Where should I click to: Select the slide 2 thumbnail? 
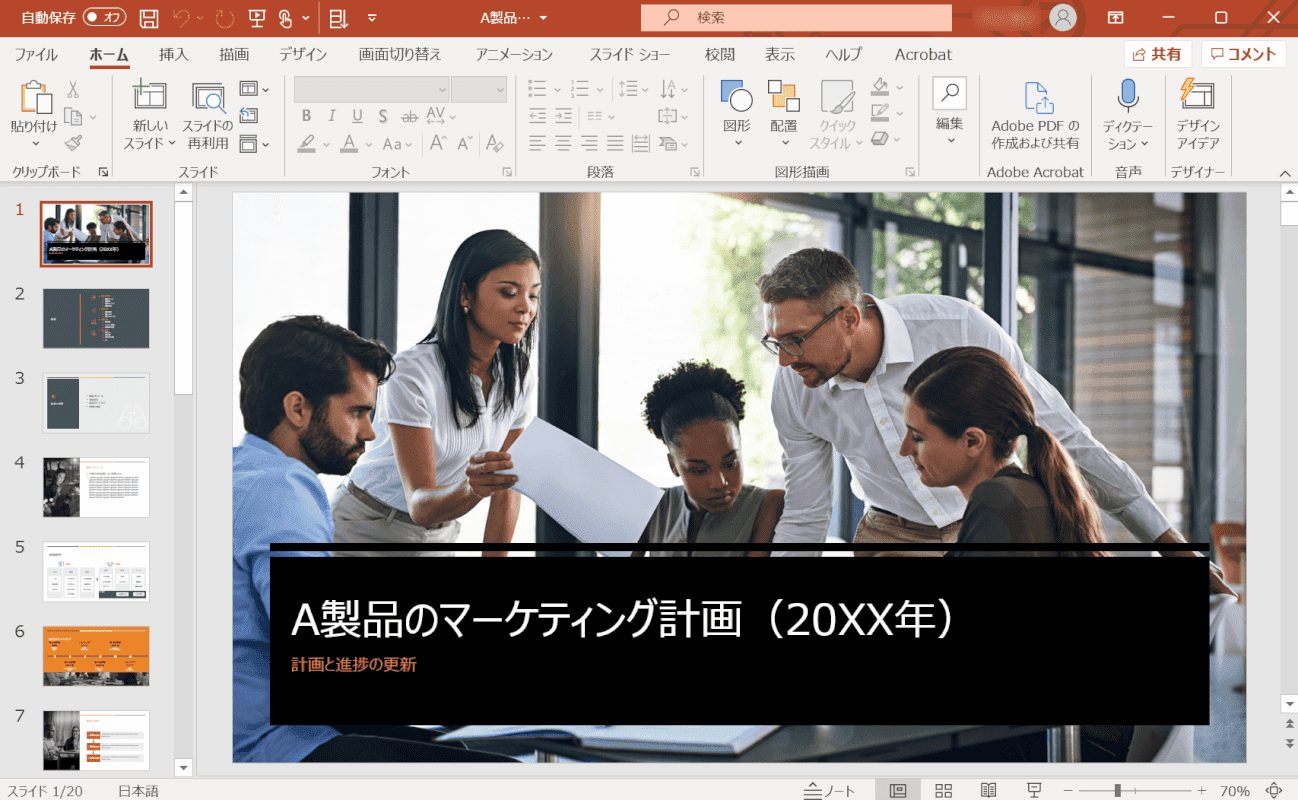point(96,318)
